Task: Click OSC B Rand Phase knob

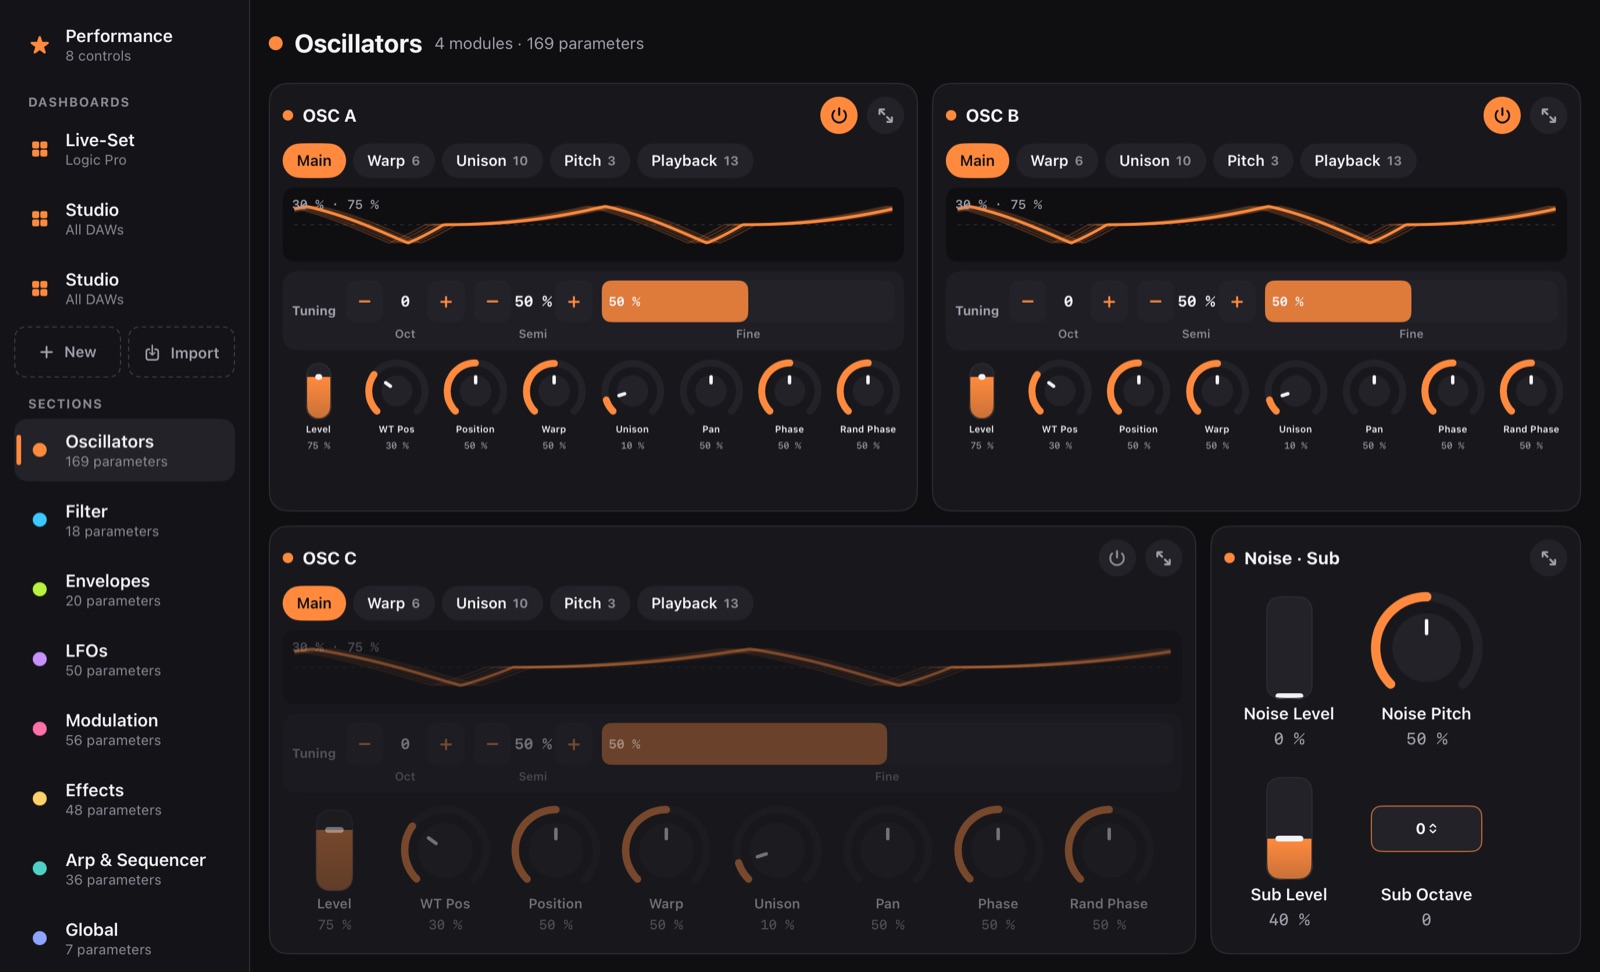Action: [x=1531, y=391]
